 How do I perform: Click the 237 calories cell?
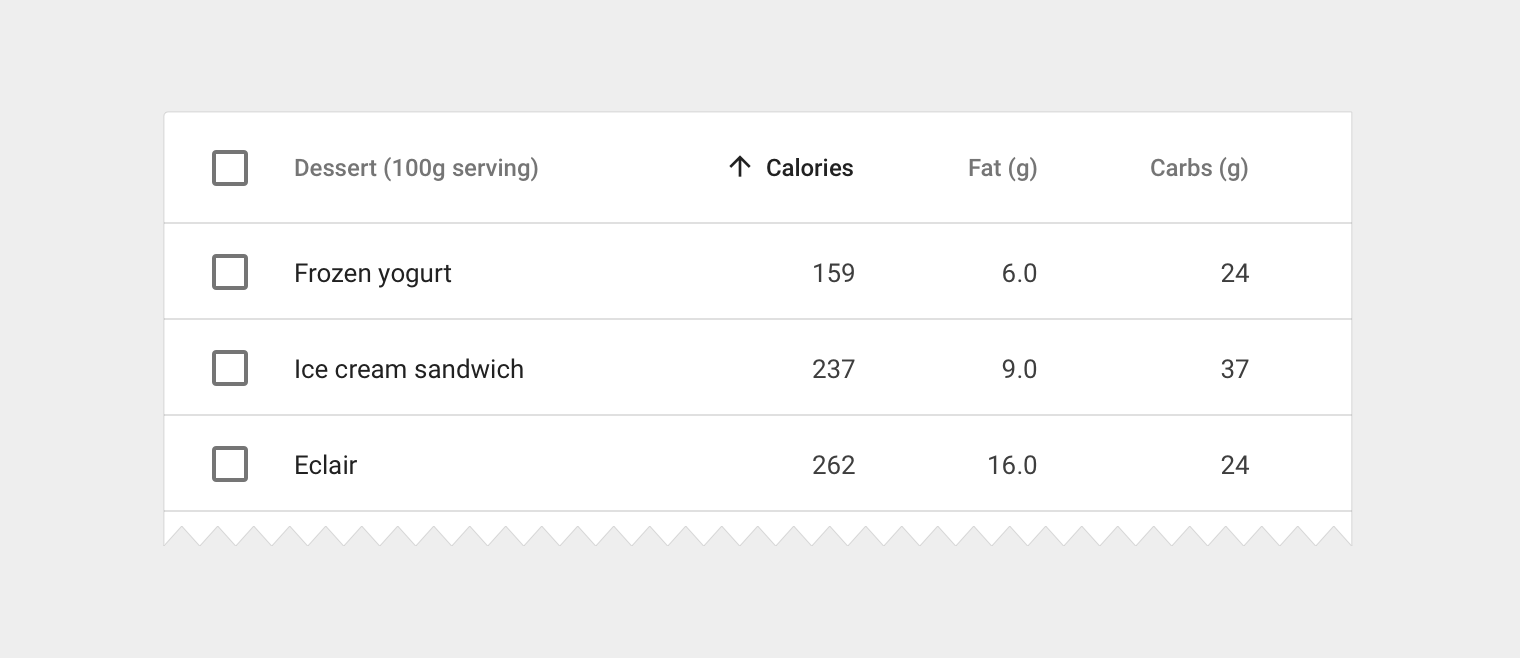click(833, 369)
